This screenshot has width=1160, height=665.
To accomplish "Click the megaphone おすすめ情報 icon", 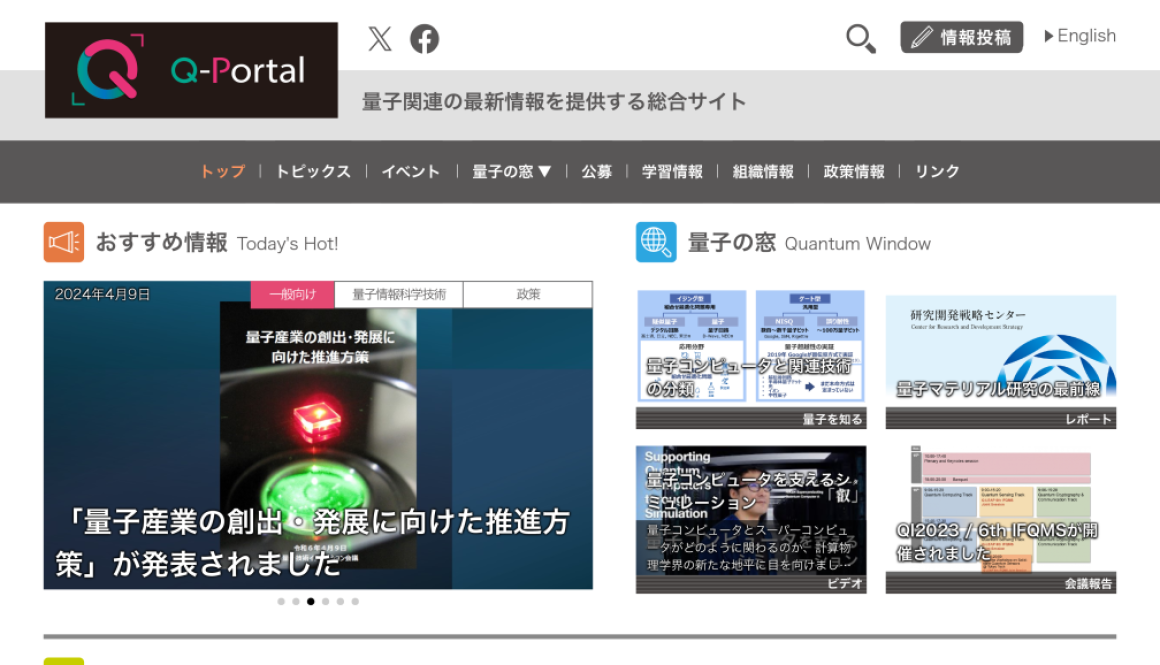I will pyautogui.click(x=64, y=242).
